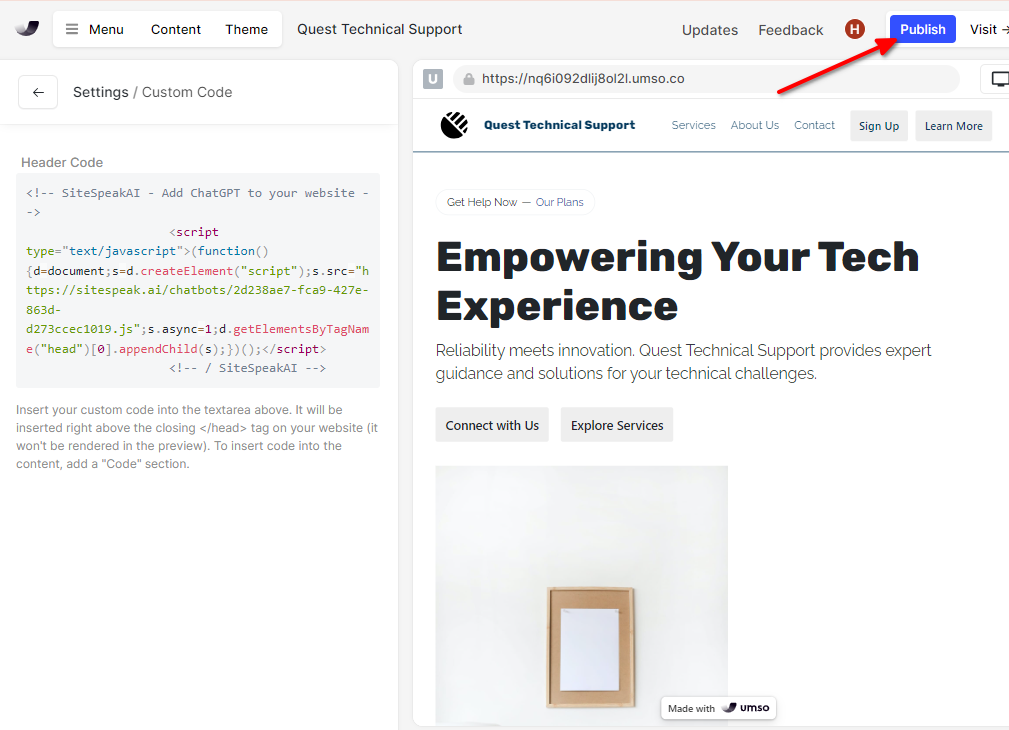Click the Sign Up button
Image resolution: width=1009 pixels, height=730 pixels.
pyautogui.click(x=879, y=126)
